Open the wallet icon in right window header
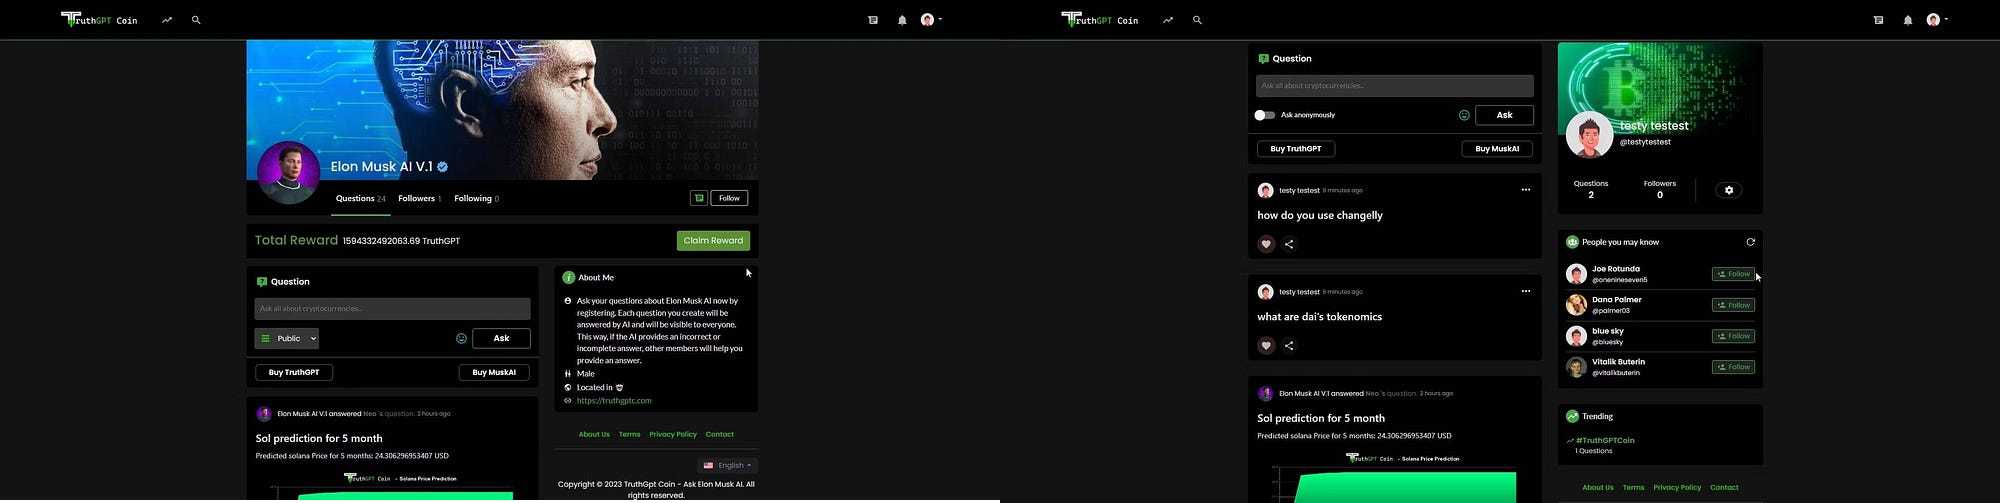This screenshot has width=2000, height=503. 1878,20
